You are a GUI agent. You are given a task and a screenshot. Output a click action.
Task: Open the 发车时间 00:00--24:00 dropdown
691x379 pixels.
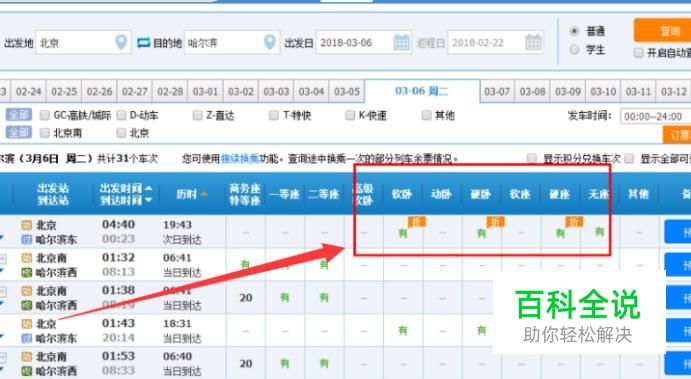[x=656, y=116]
